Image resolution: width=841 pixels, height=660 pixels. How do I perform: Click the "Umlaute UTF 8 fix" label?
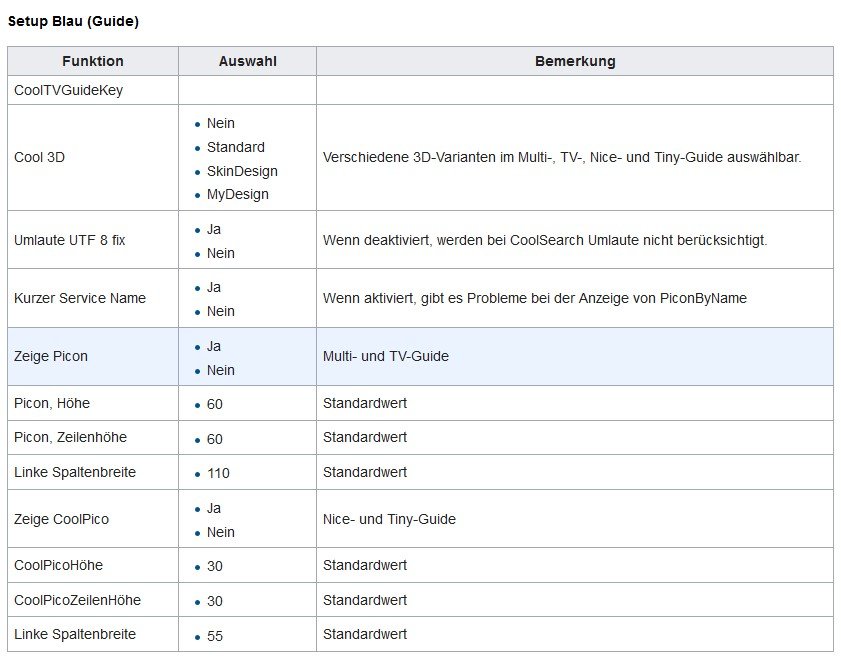(70, 240)
